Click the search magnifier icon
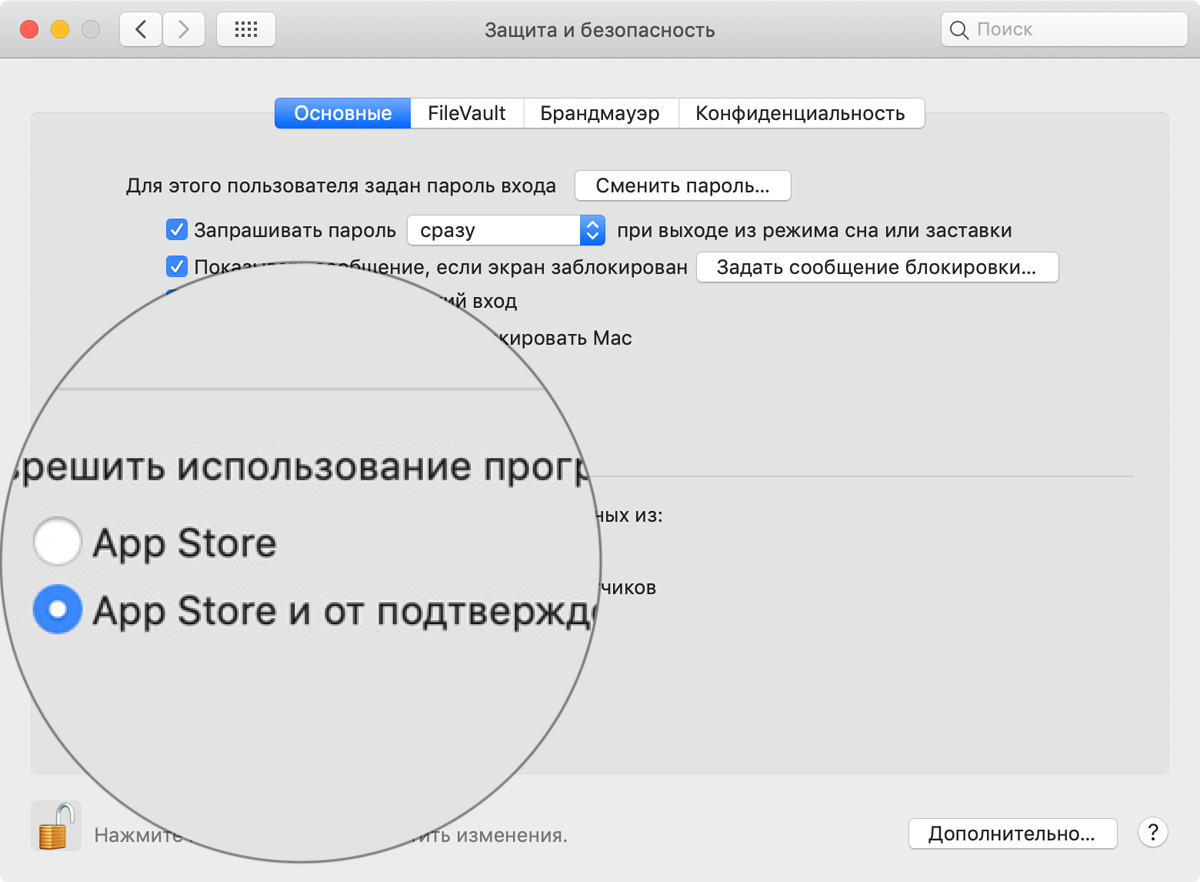Screen dimensions: 1200x882 coord(959,30)
